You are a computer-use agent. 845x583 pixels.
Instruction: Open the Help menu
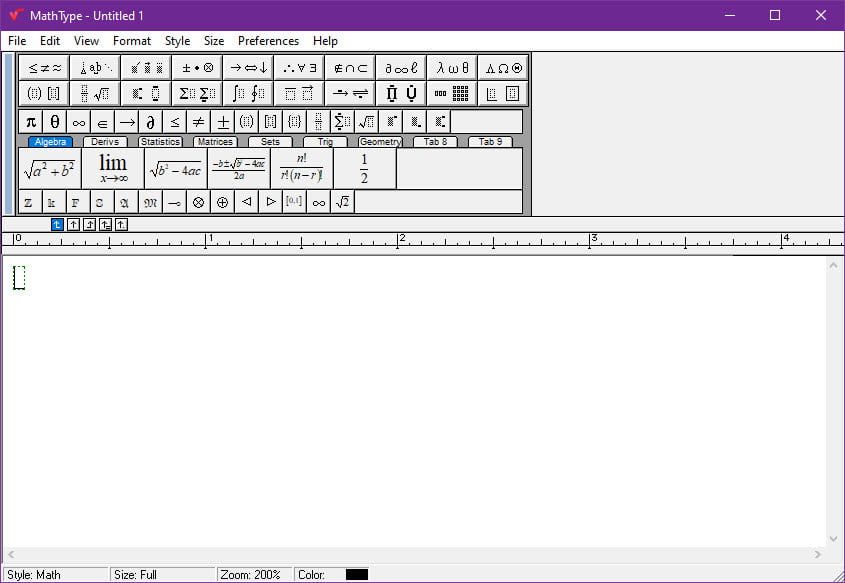click(325, 41)
